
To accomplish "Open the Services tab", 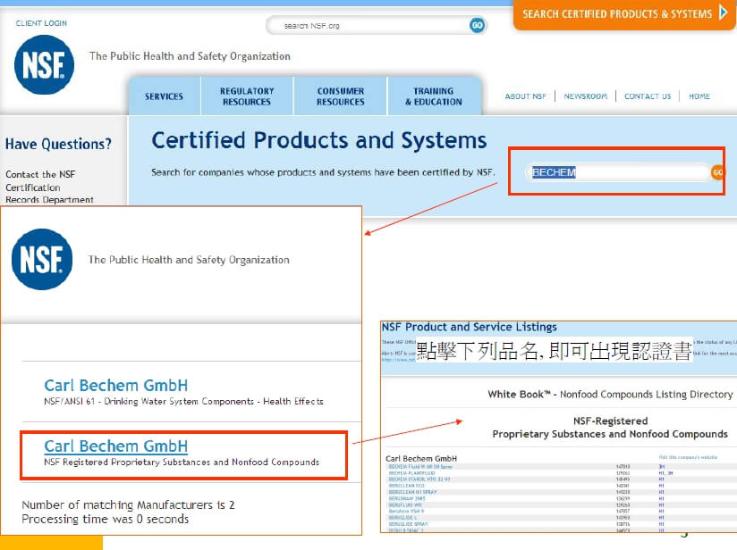I will point(164,97).
